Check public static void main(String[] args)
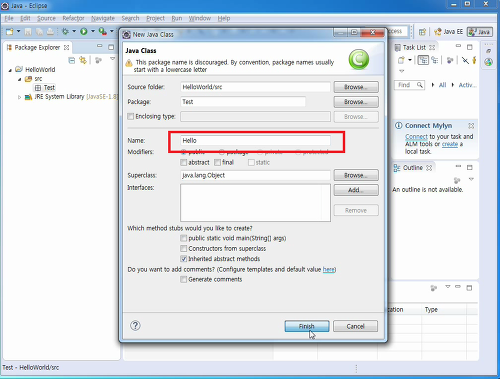This screenshot has width=500, height=379. tap(183, 238)
